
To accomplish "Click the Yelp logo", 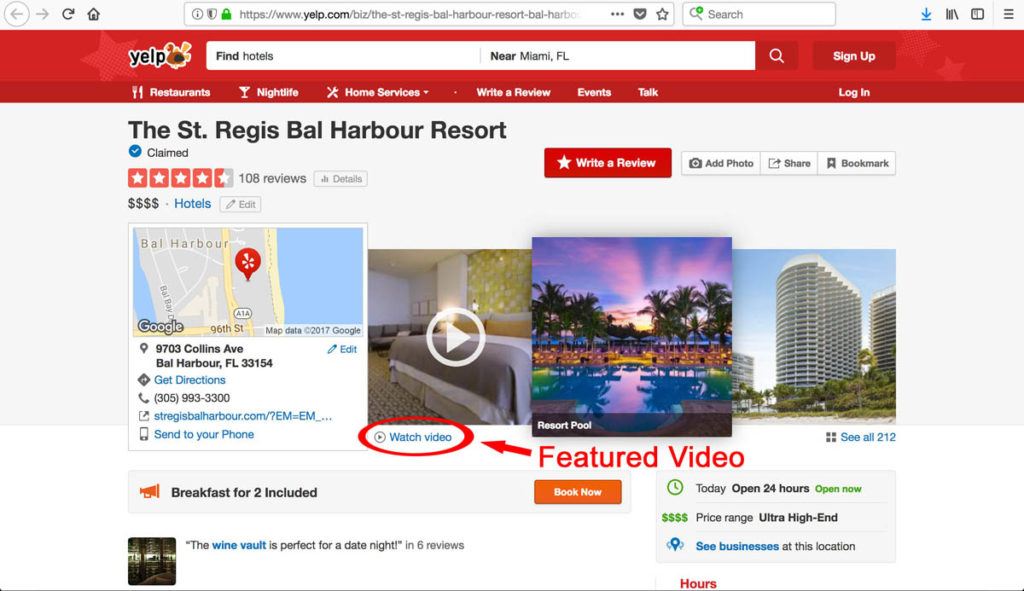I will 159,56.
